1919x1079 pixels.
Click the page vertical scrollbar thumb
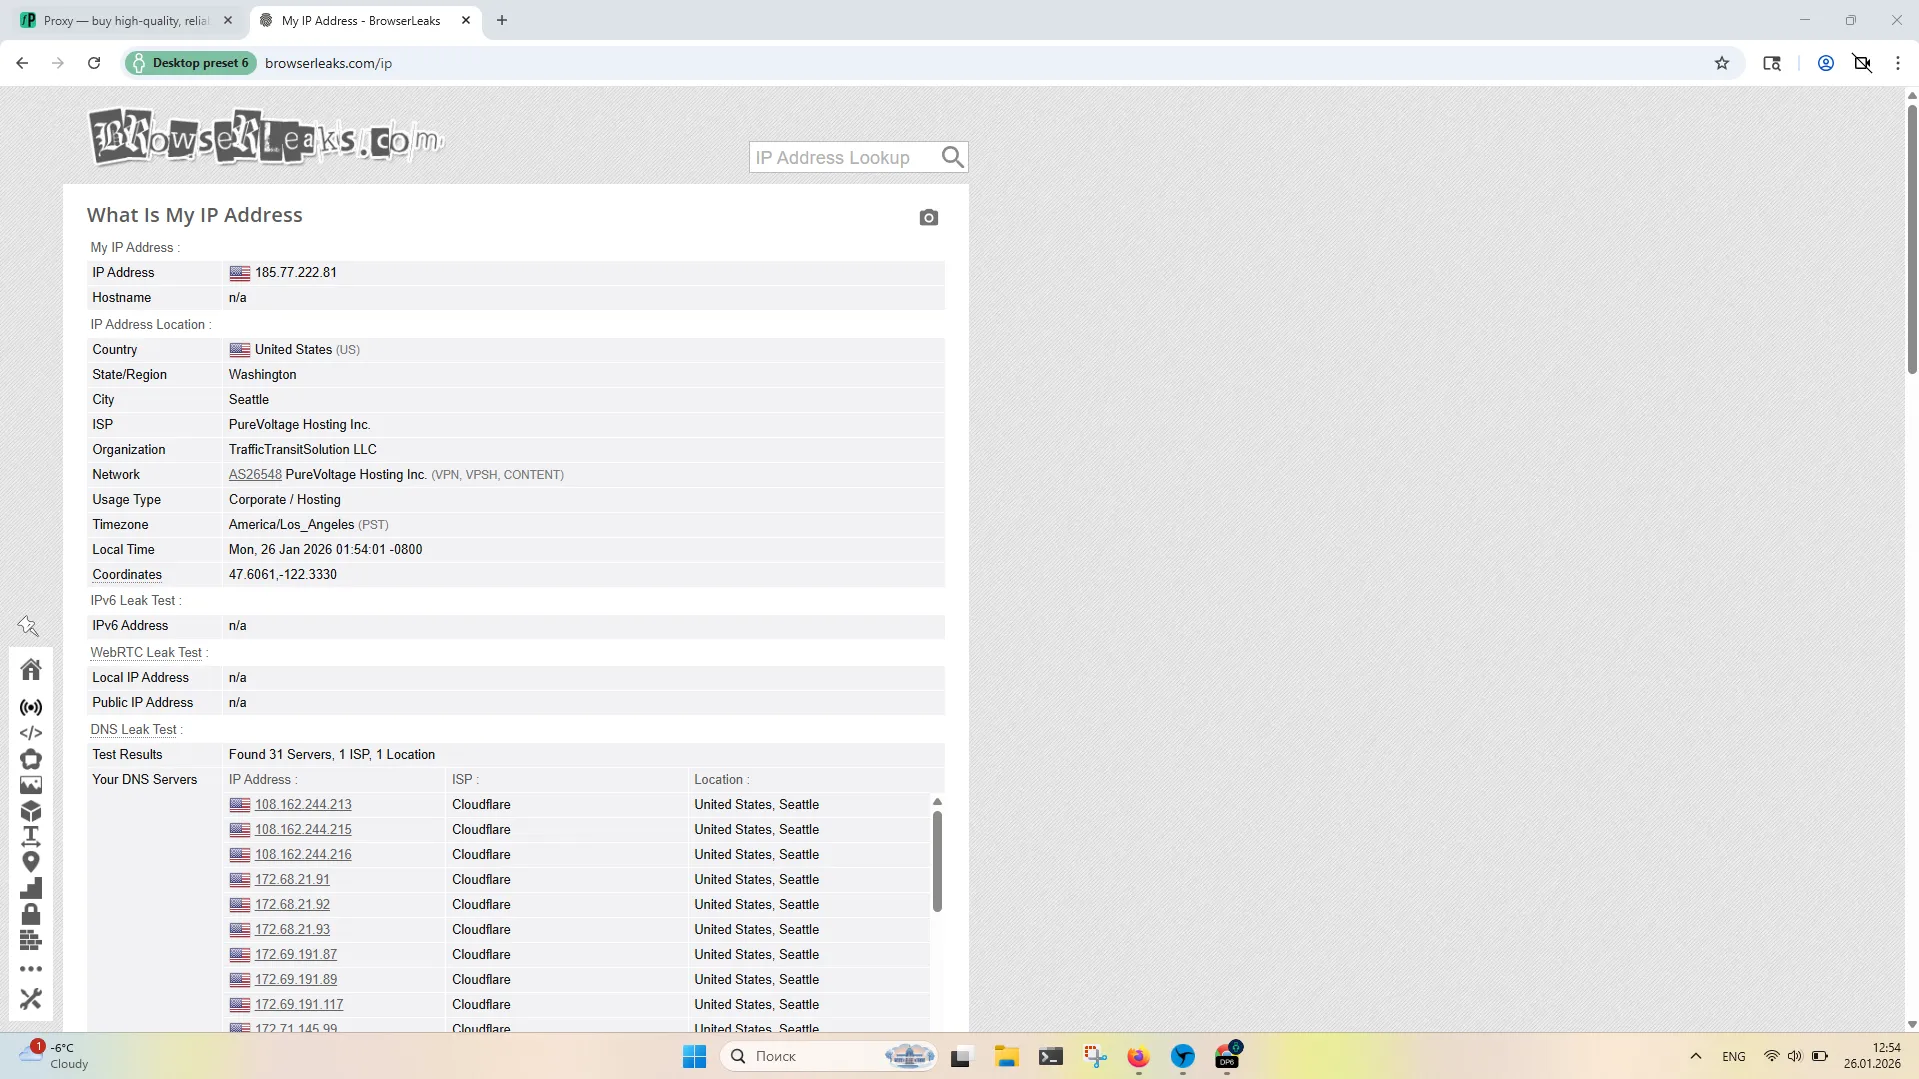pyautogui.click(x=1912, y=239)
